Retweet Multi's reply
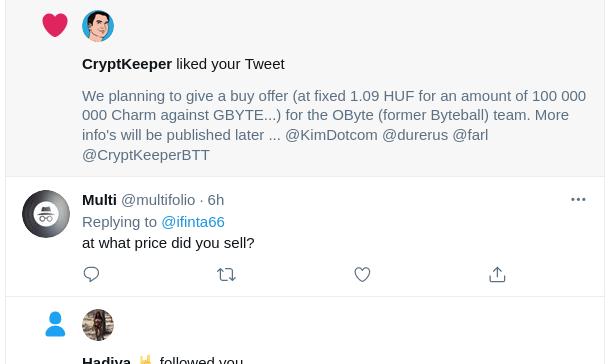Screen dimensions: 614x364 (226, 275)
